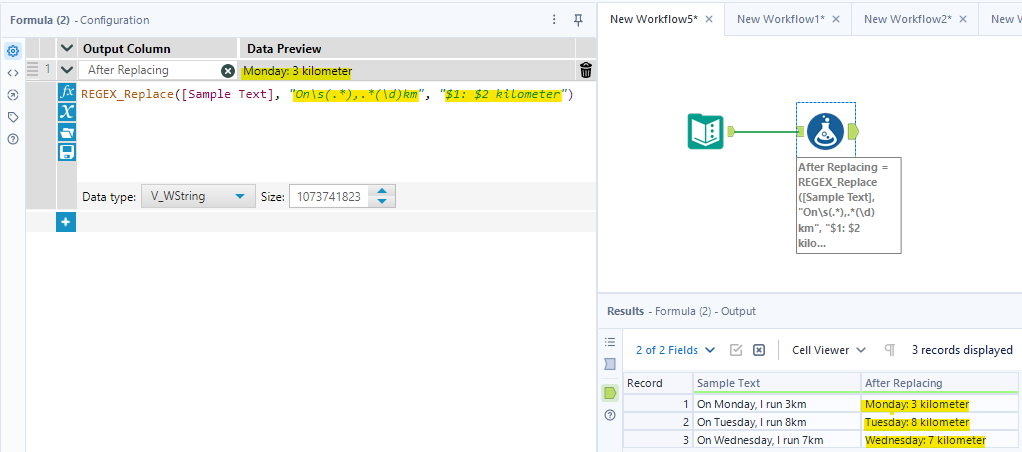
Task: Open the Configuration gear tab in the sidebar
Action: click(13, 50)
